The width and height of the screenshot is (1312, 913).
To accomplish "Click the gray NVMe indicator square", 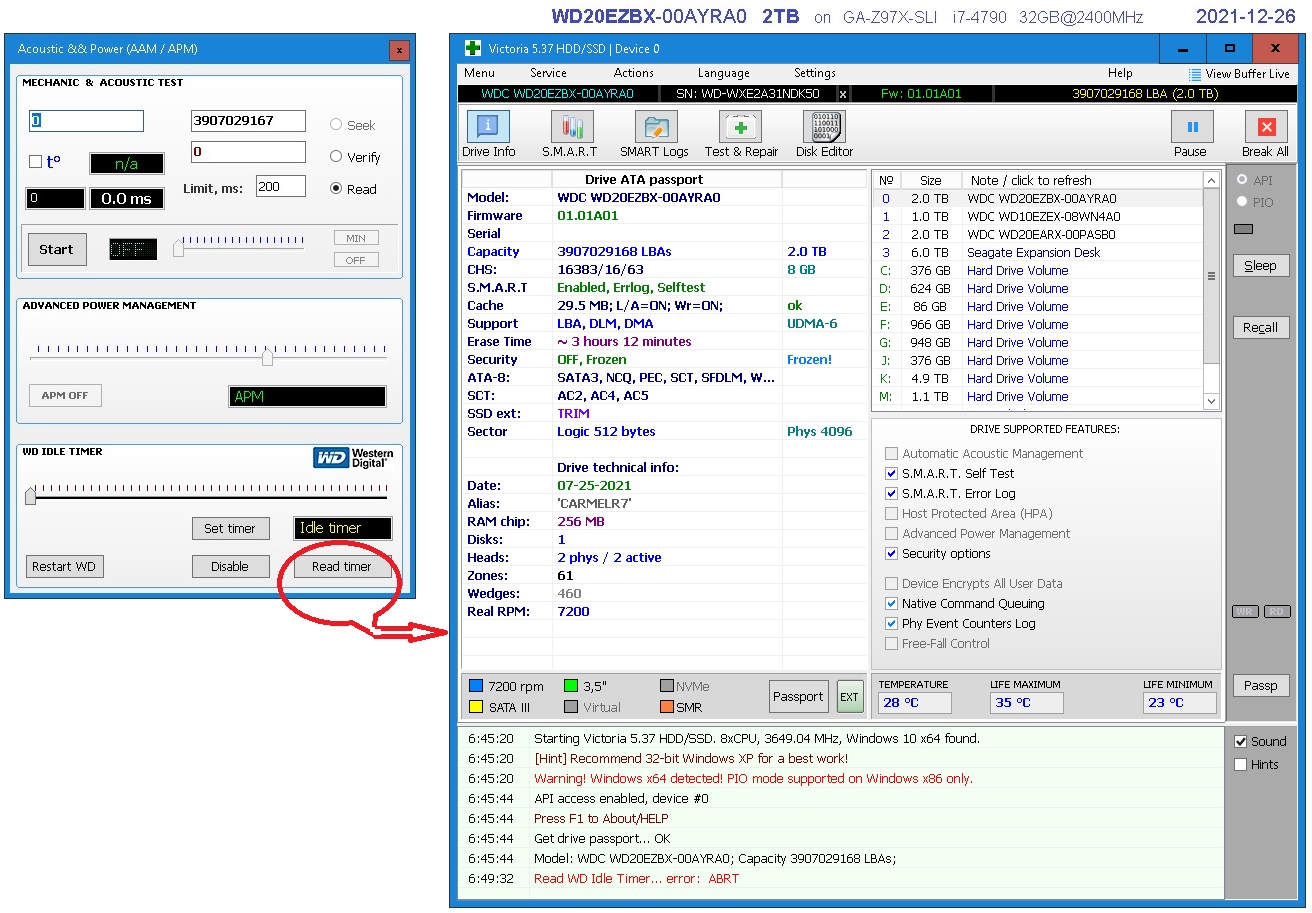I will coord(667,686).
